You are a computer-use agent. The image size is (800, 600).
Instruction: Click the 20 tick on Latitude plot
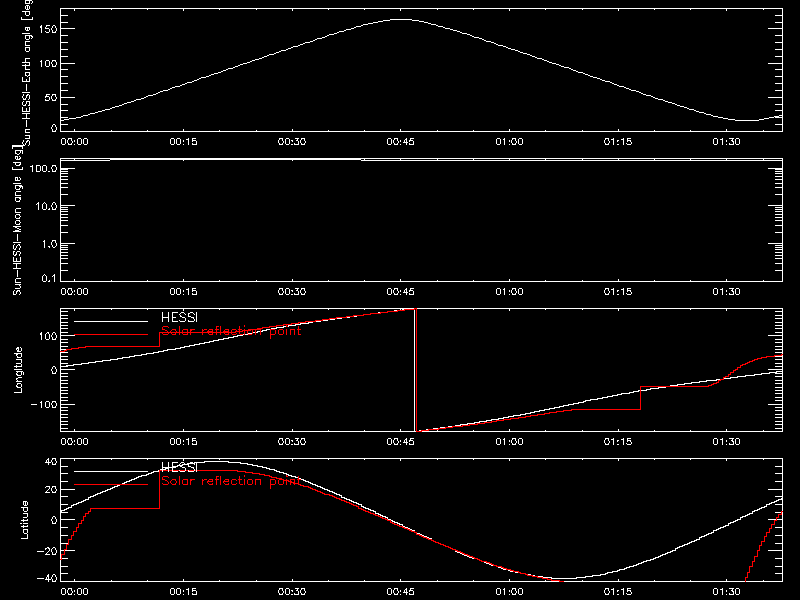click(52, 490)
